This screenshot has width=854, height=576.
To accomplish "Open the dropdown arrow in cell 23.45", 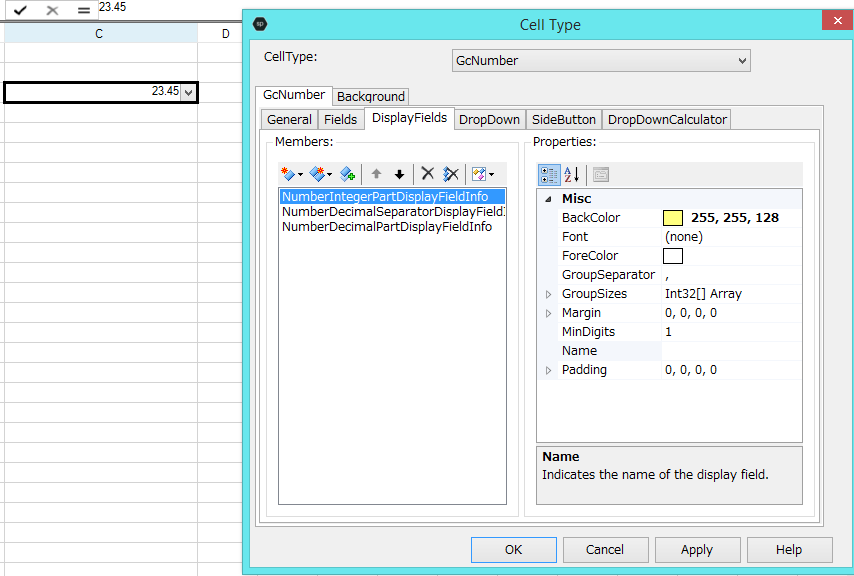I will (x=189, y=92).
